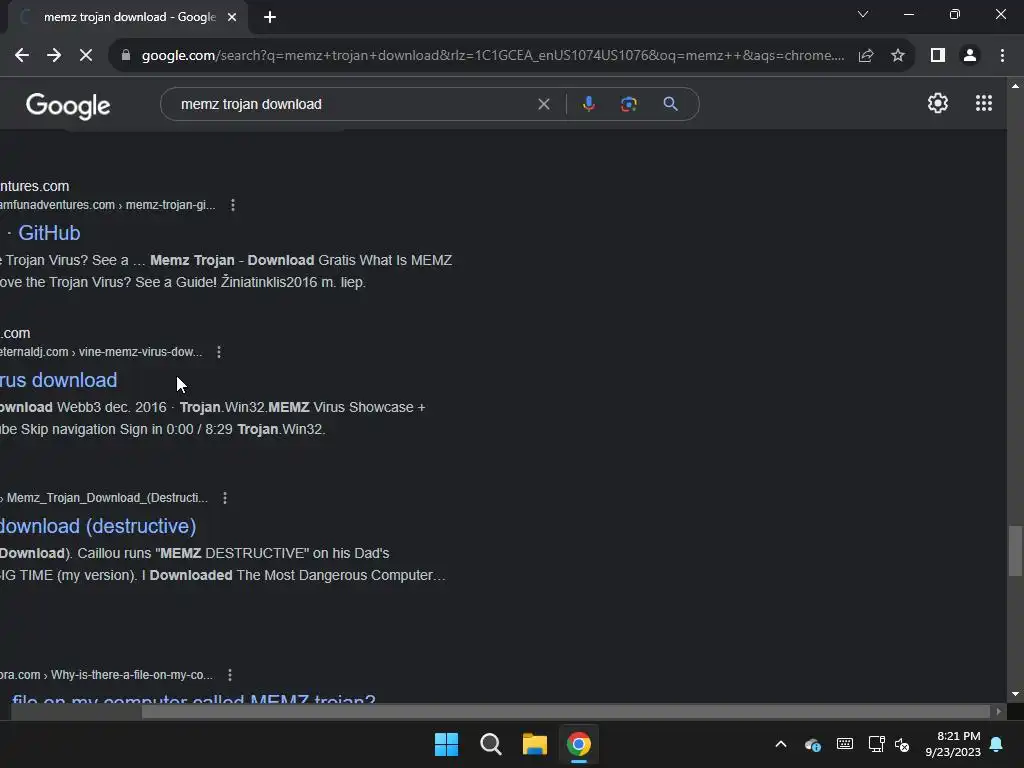
Task: Go back to the previous page
Action: click(22, 56)
